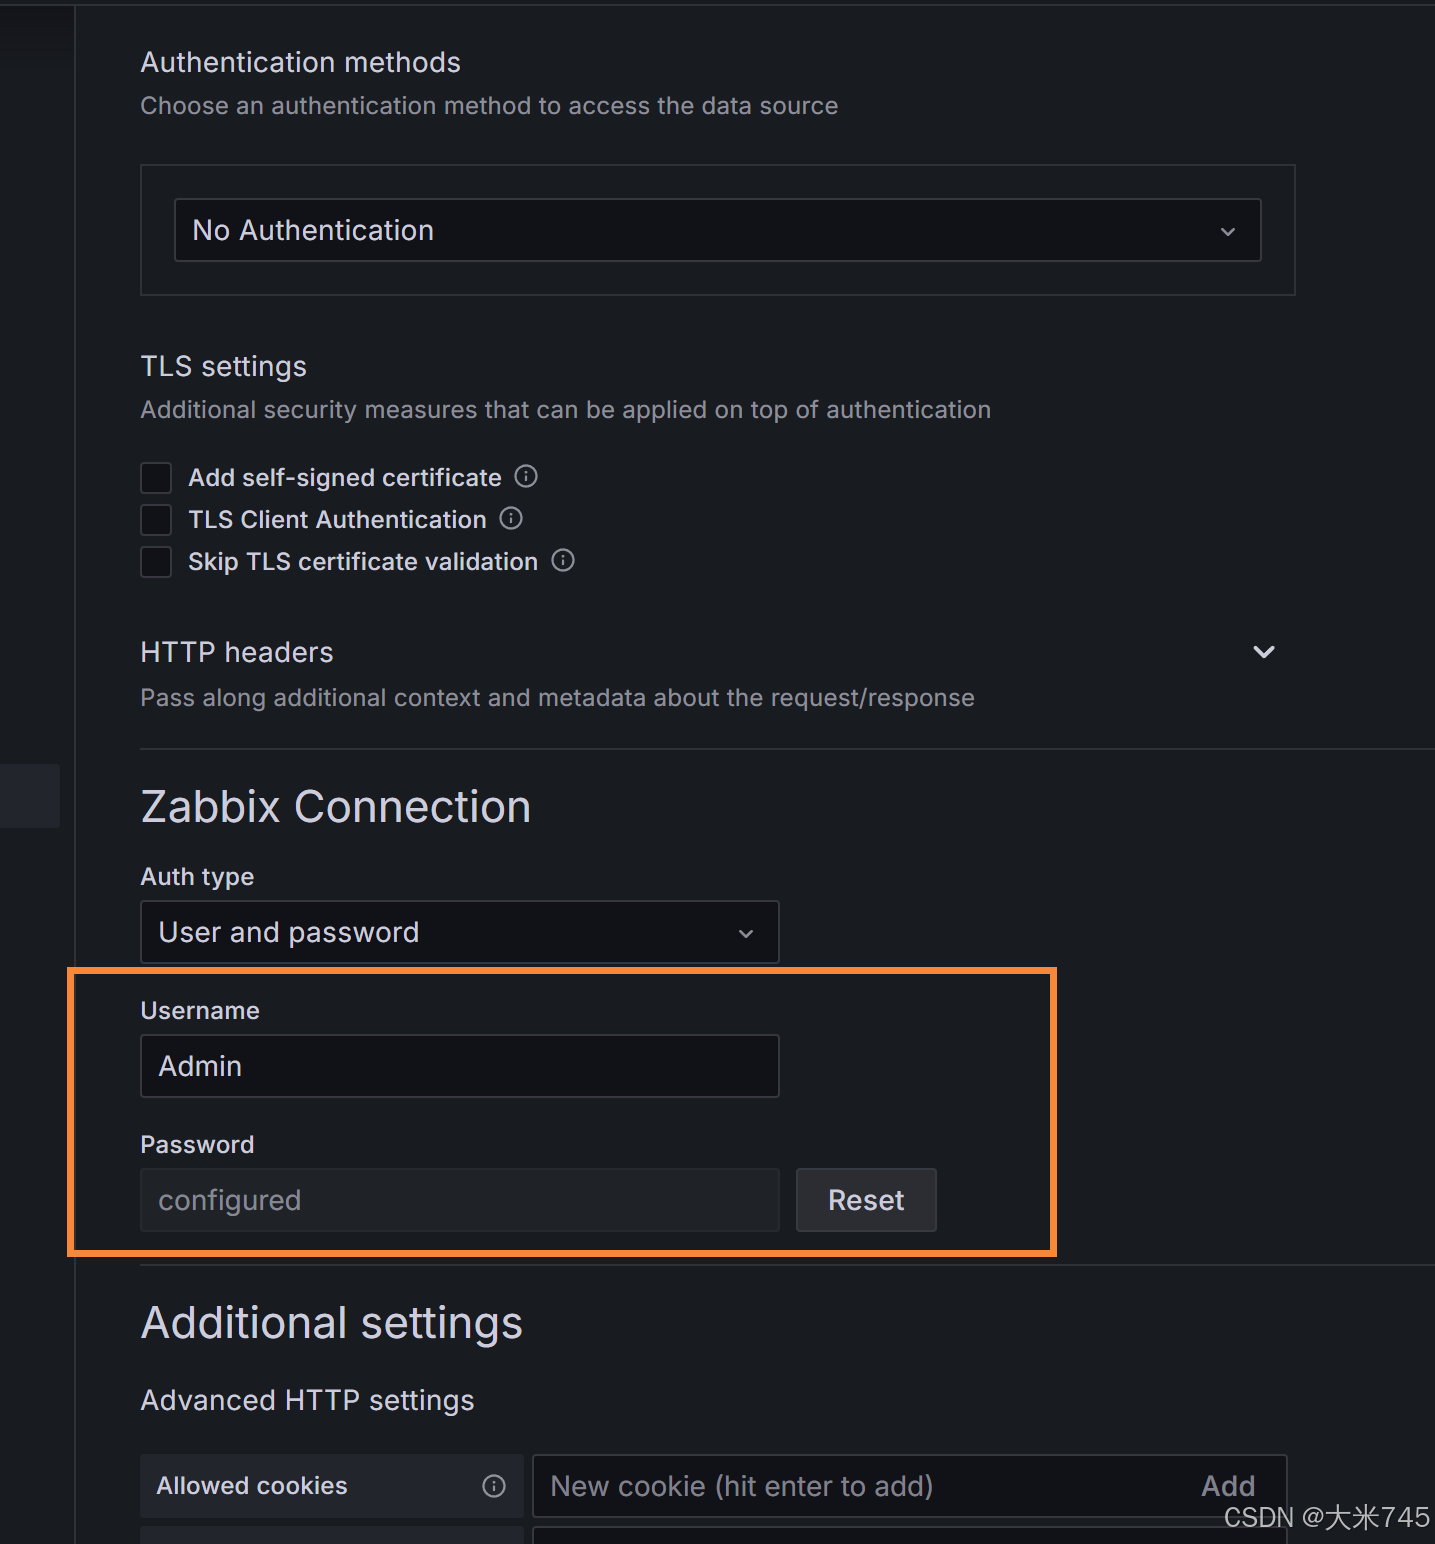This screenshot has height=1544, width=1435.
Task: Click the Reset password button
Action: [x=866, y=1200]
